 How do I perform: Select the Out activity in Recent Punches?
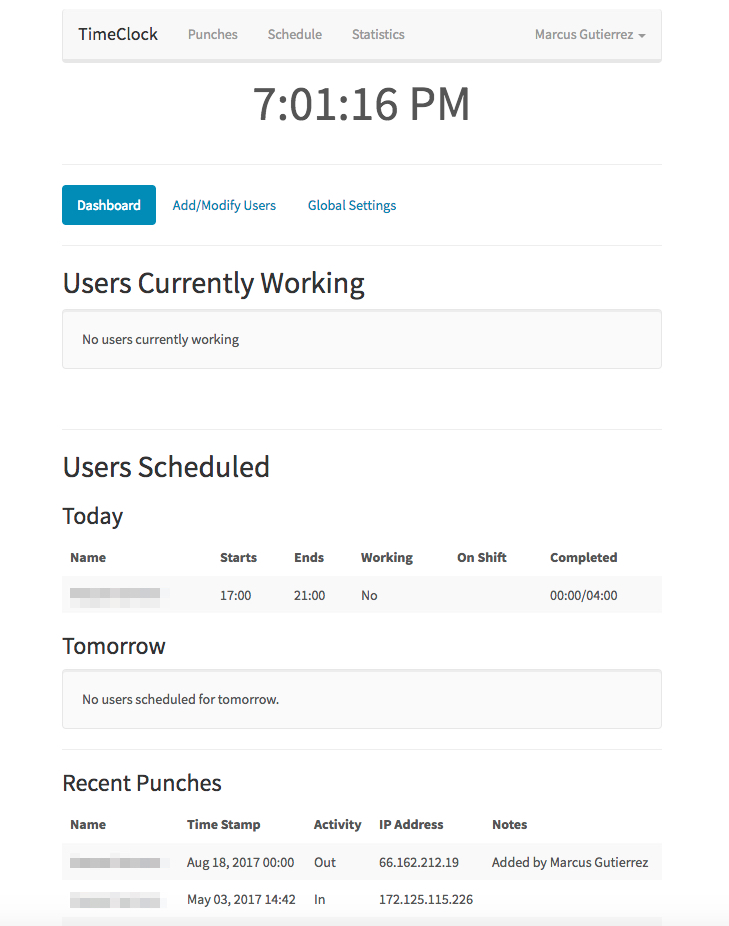(x=322, y=861)
